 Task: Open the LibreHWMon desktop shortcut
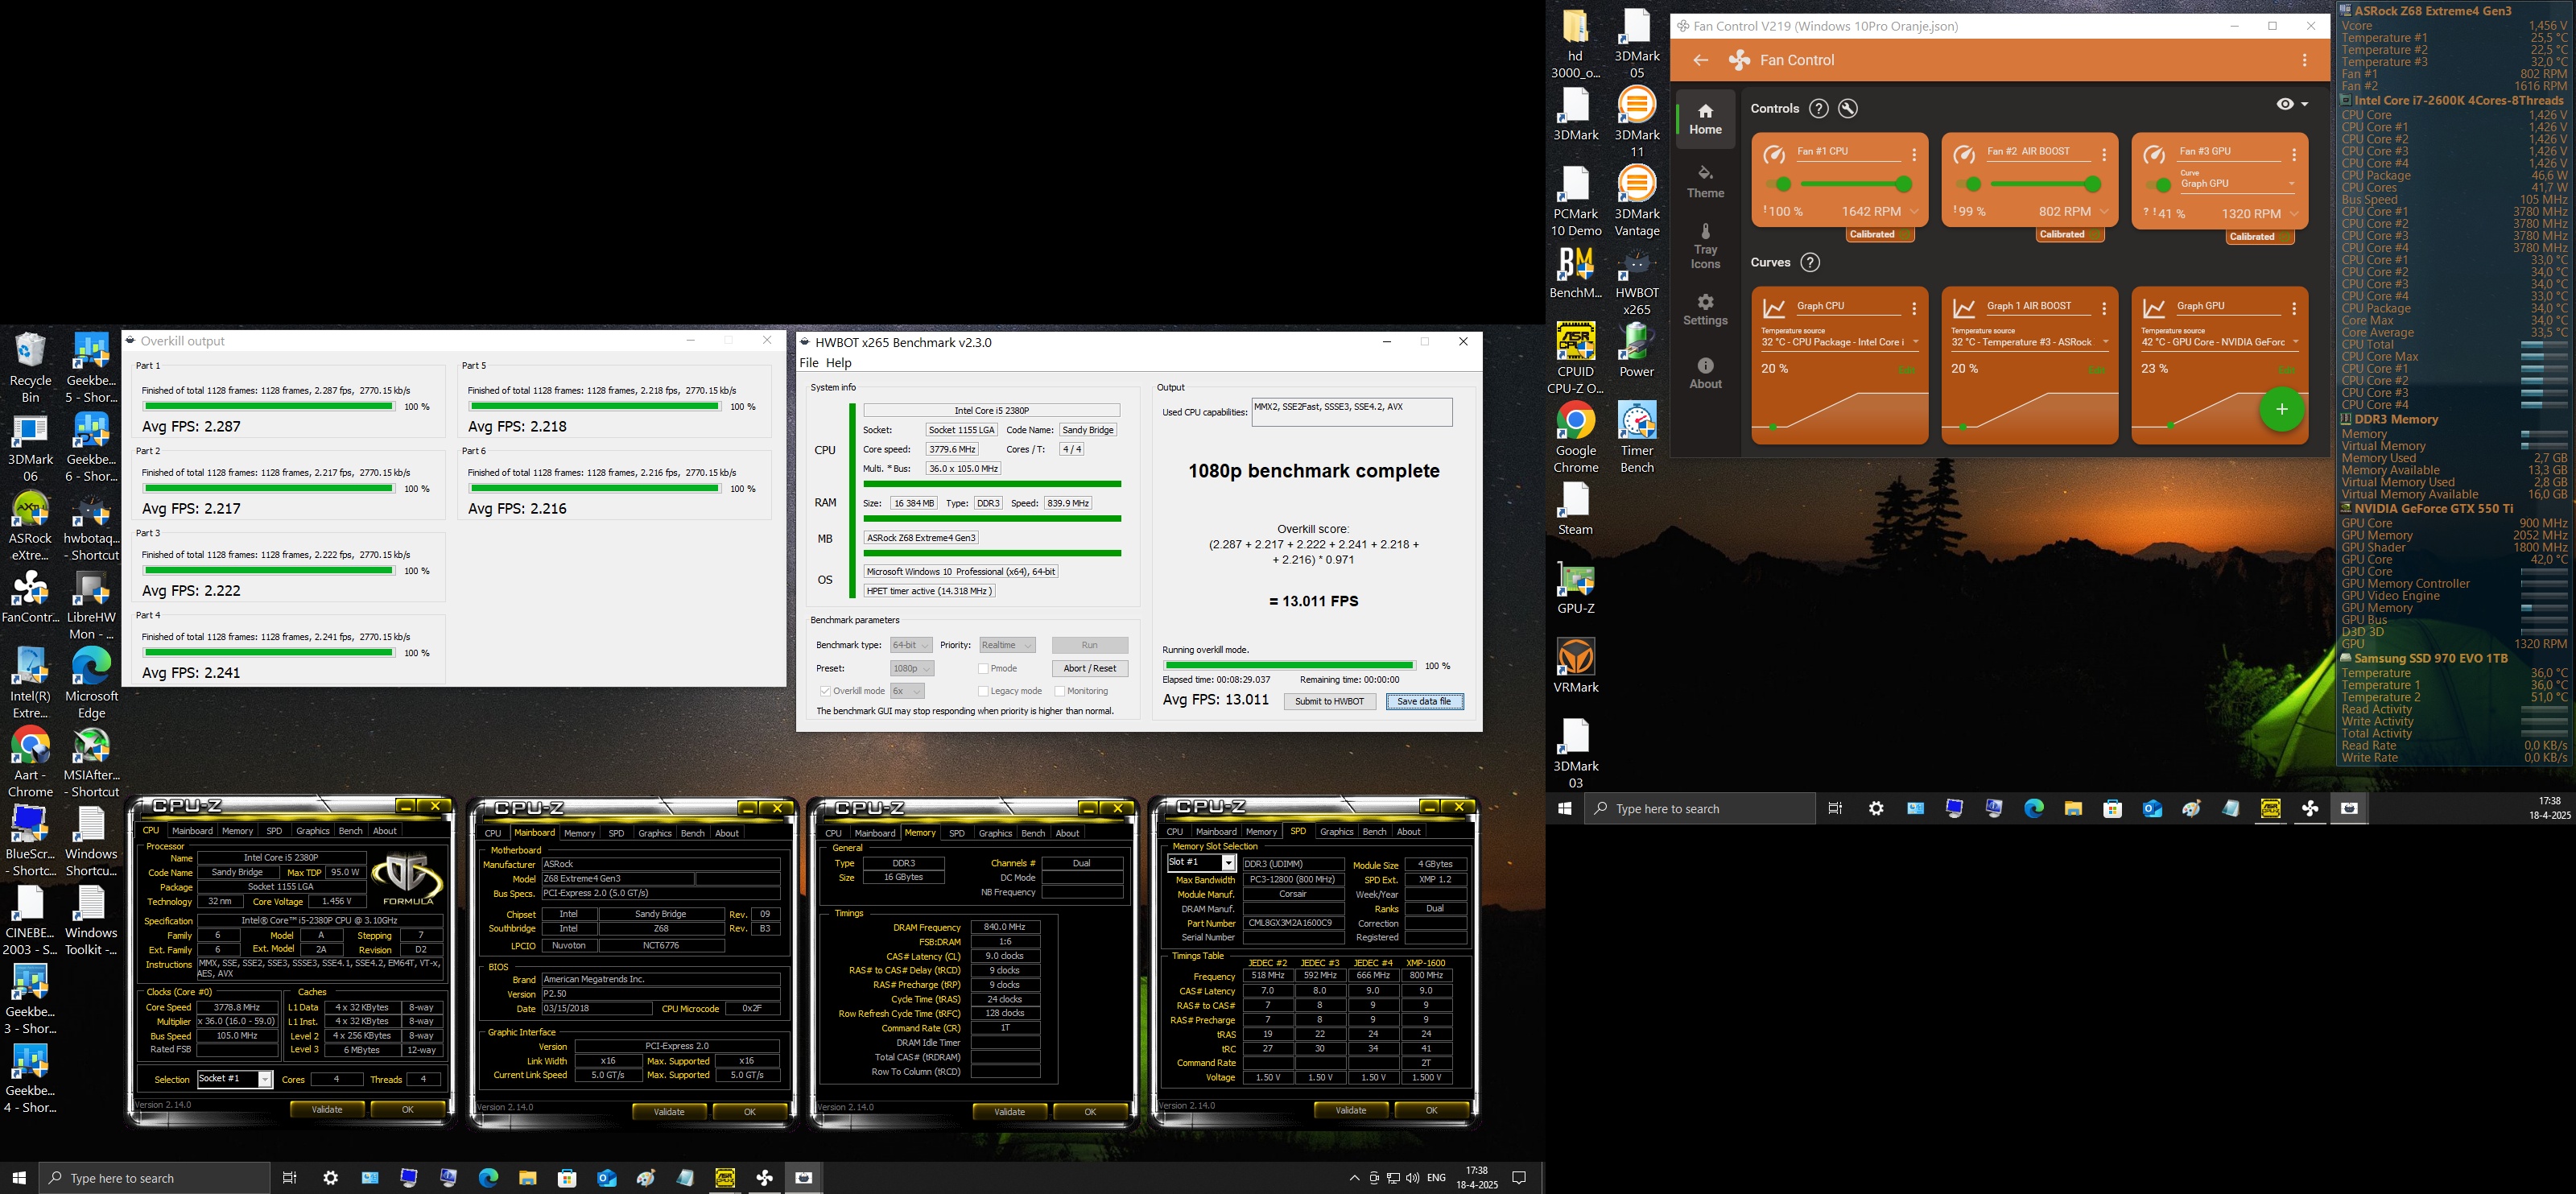pos(91,605)
